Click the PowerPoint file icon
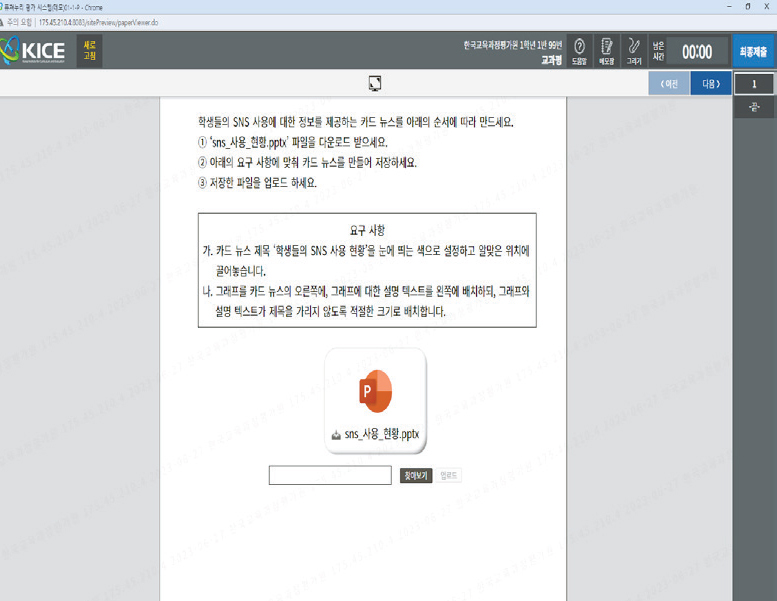The width and height of the screenshot is (777, 601). [x=376, y=391]
